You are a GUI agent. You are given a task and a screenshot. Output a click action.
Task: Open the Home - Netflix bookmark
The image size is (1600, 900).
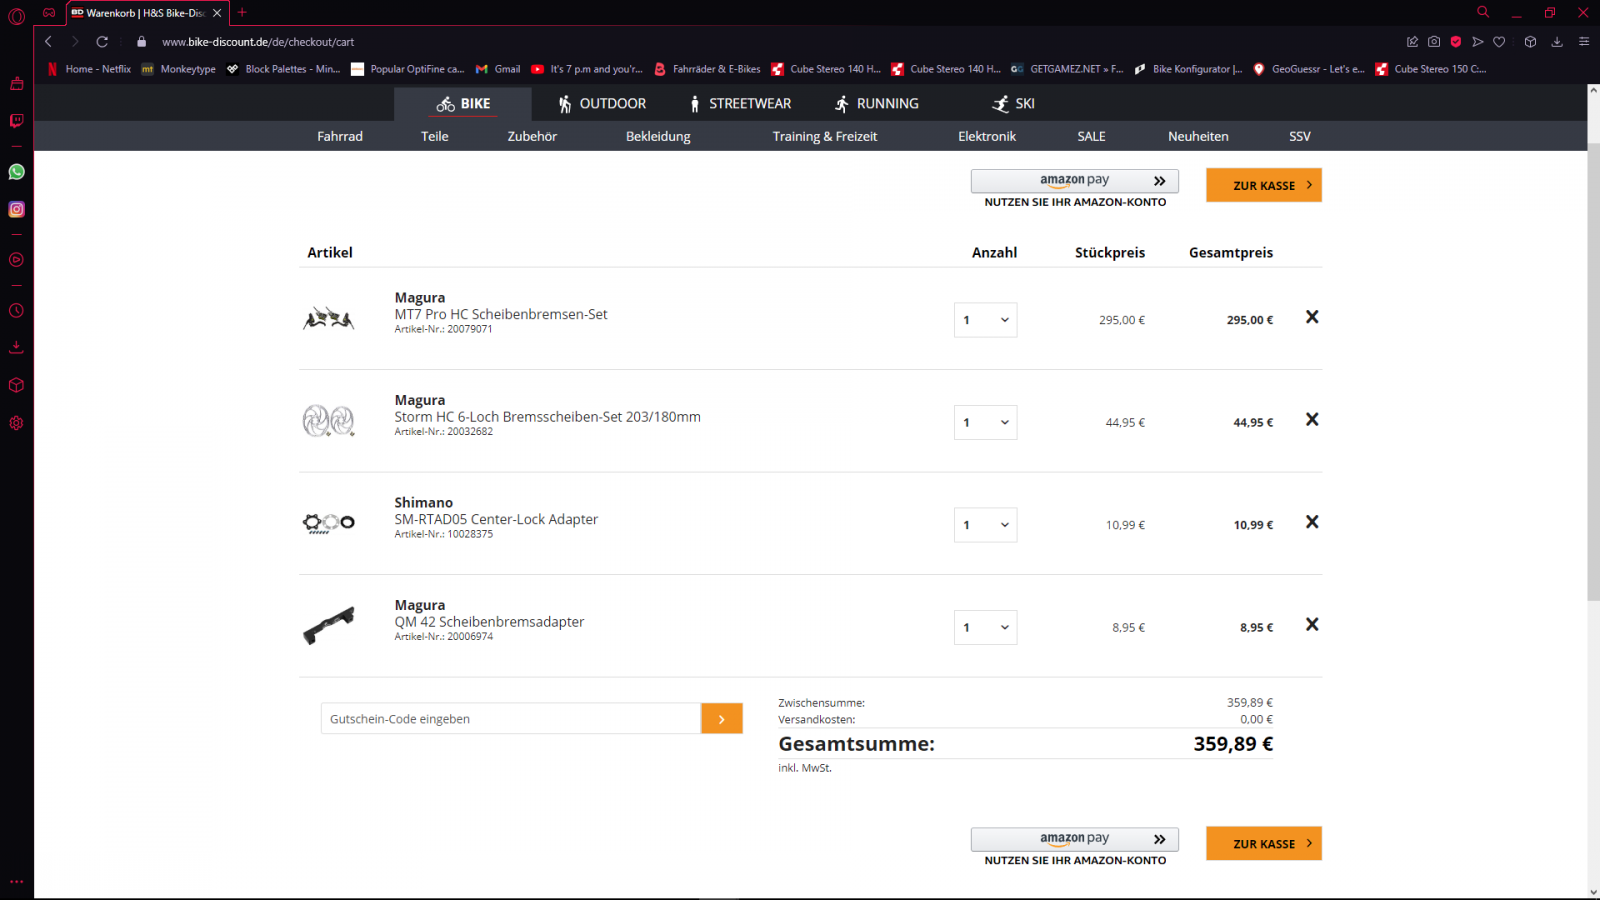point(89,69)
